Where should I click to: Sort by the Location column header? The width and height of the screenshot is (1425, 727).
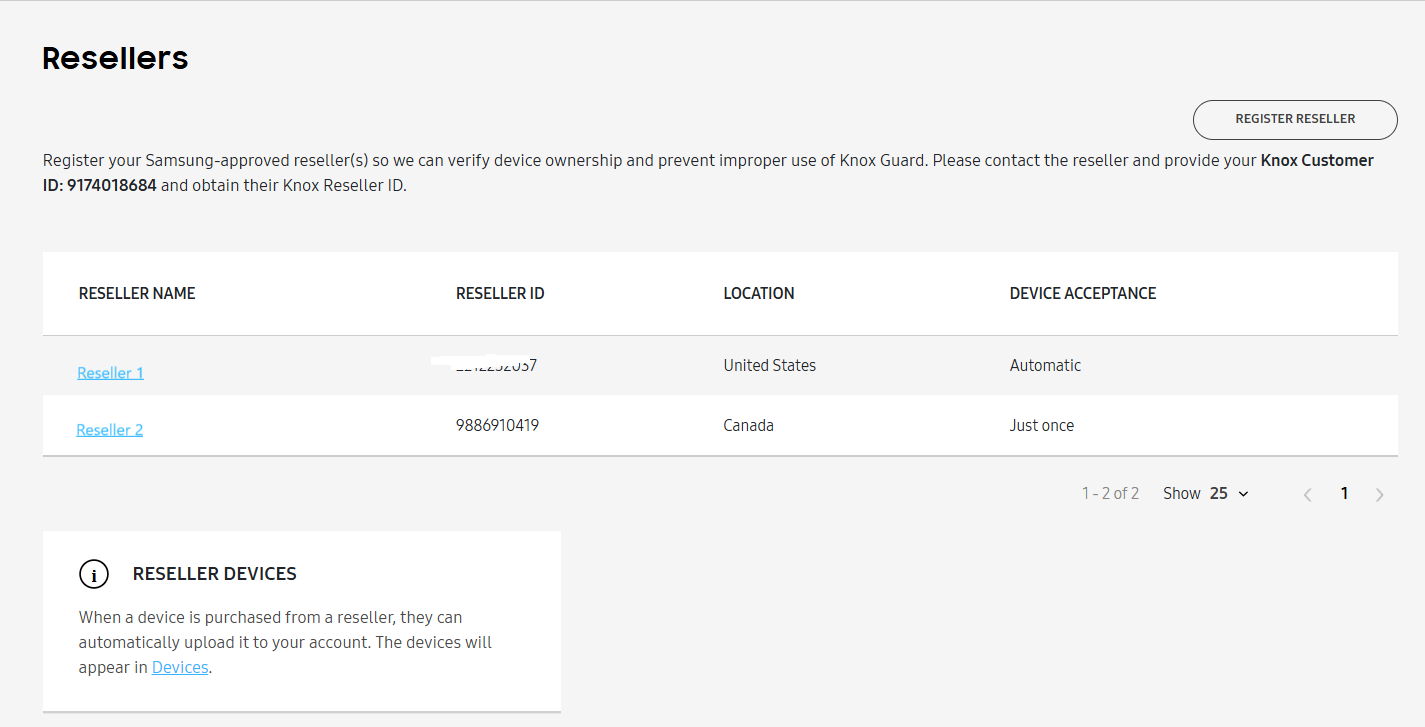759,293
